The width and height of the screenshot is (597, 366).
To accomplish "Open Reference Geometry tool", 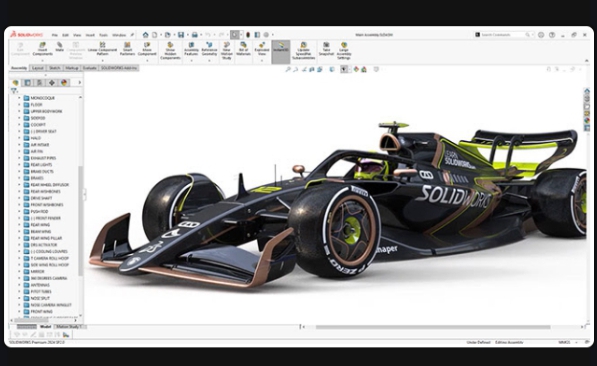I will pos(209,49).
